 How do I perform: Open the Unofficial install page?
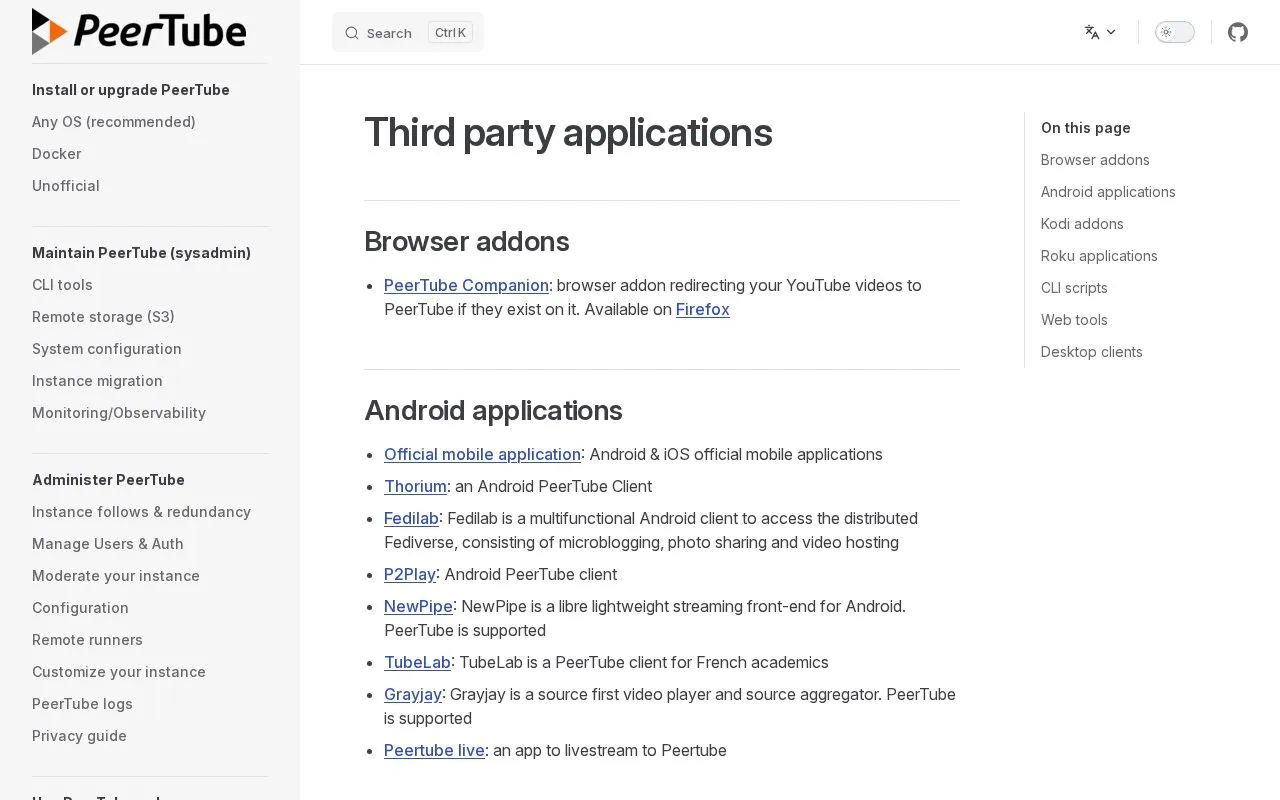[66, 186]
